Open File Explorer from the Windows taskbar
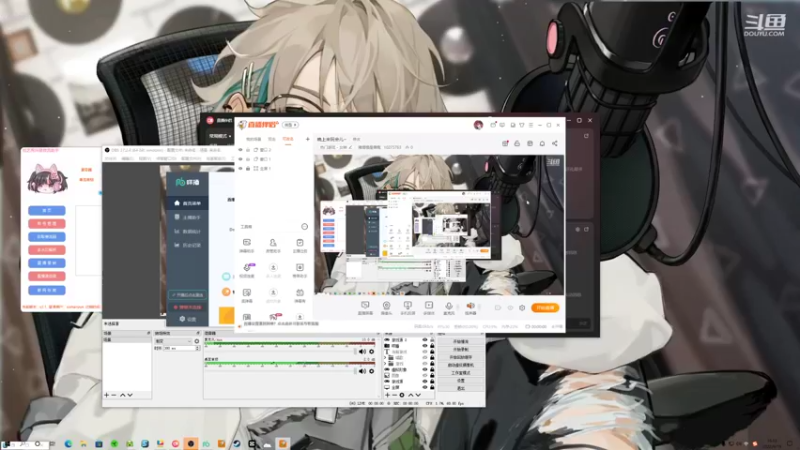The image size is (800, 450). tap(84, 444)
